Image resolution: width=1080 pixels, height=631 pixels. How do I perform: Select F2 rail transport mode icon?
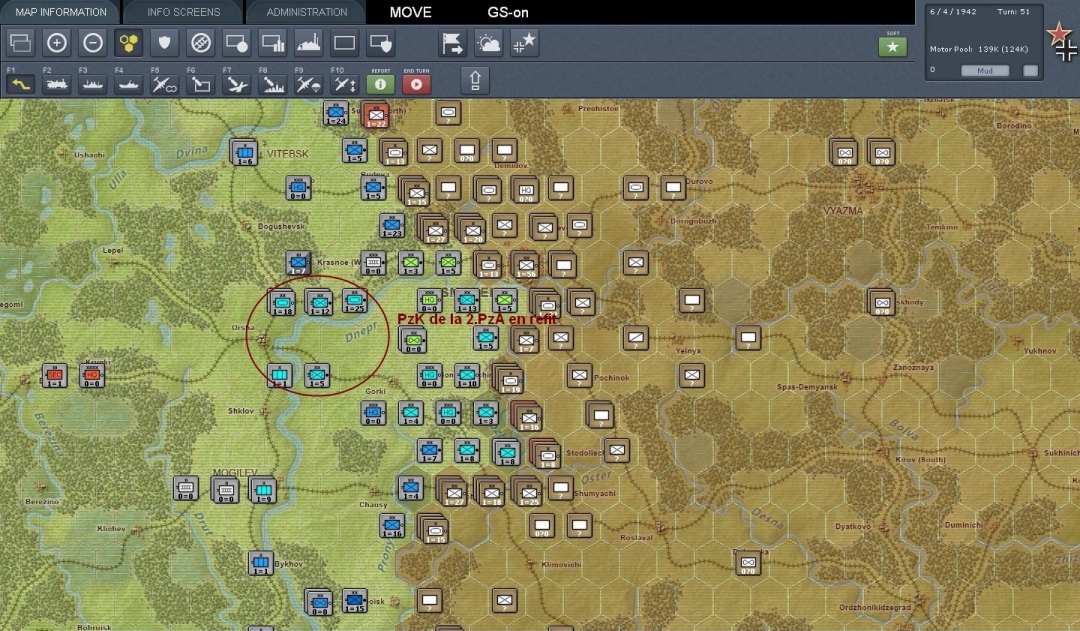(56, 84)
